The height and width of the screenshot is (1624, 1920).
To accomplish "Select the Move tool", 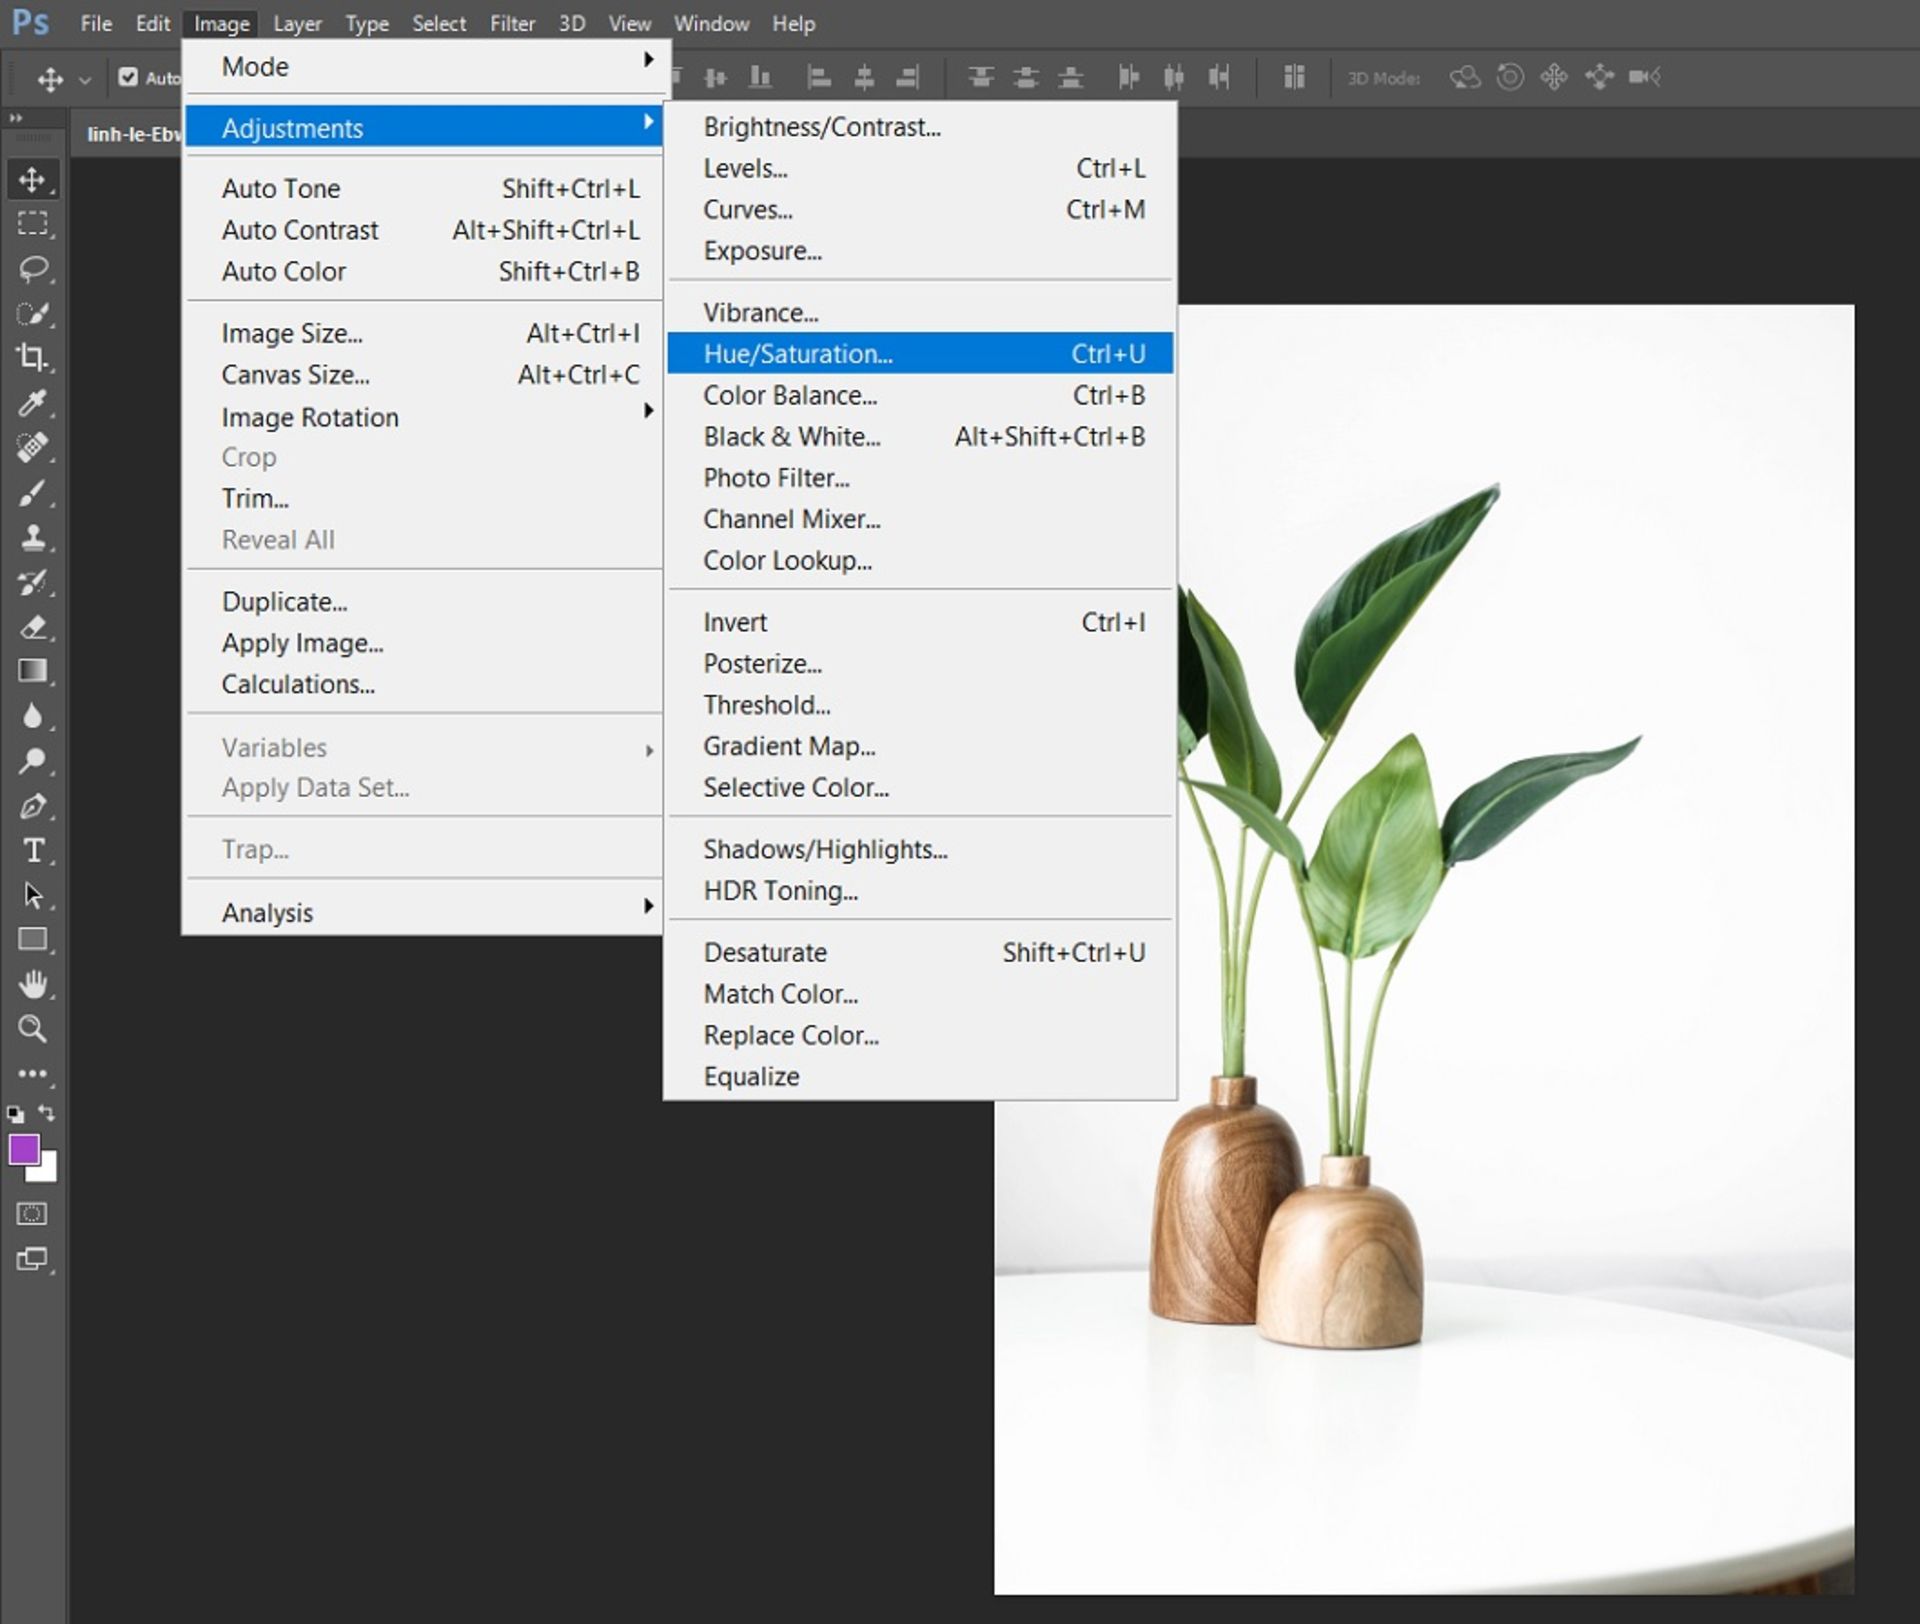I will [x=33, y=180].
